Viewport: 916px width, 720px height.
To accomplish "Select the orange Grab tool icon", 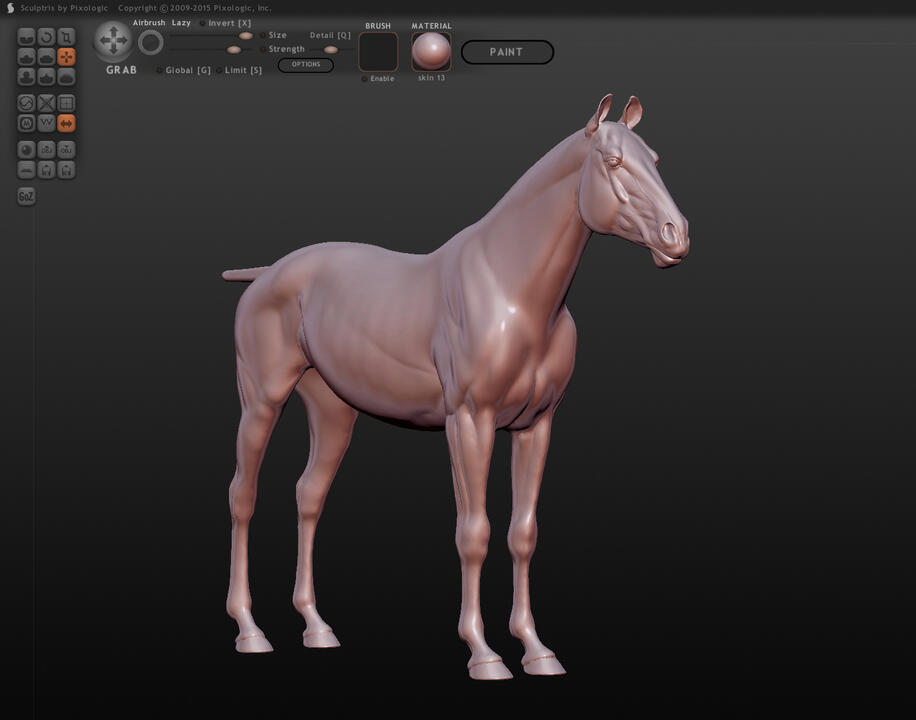I will (x=66, y=57).
